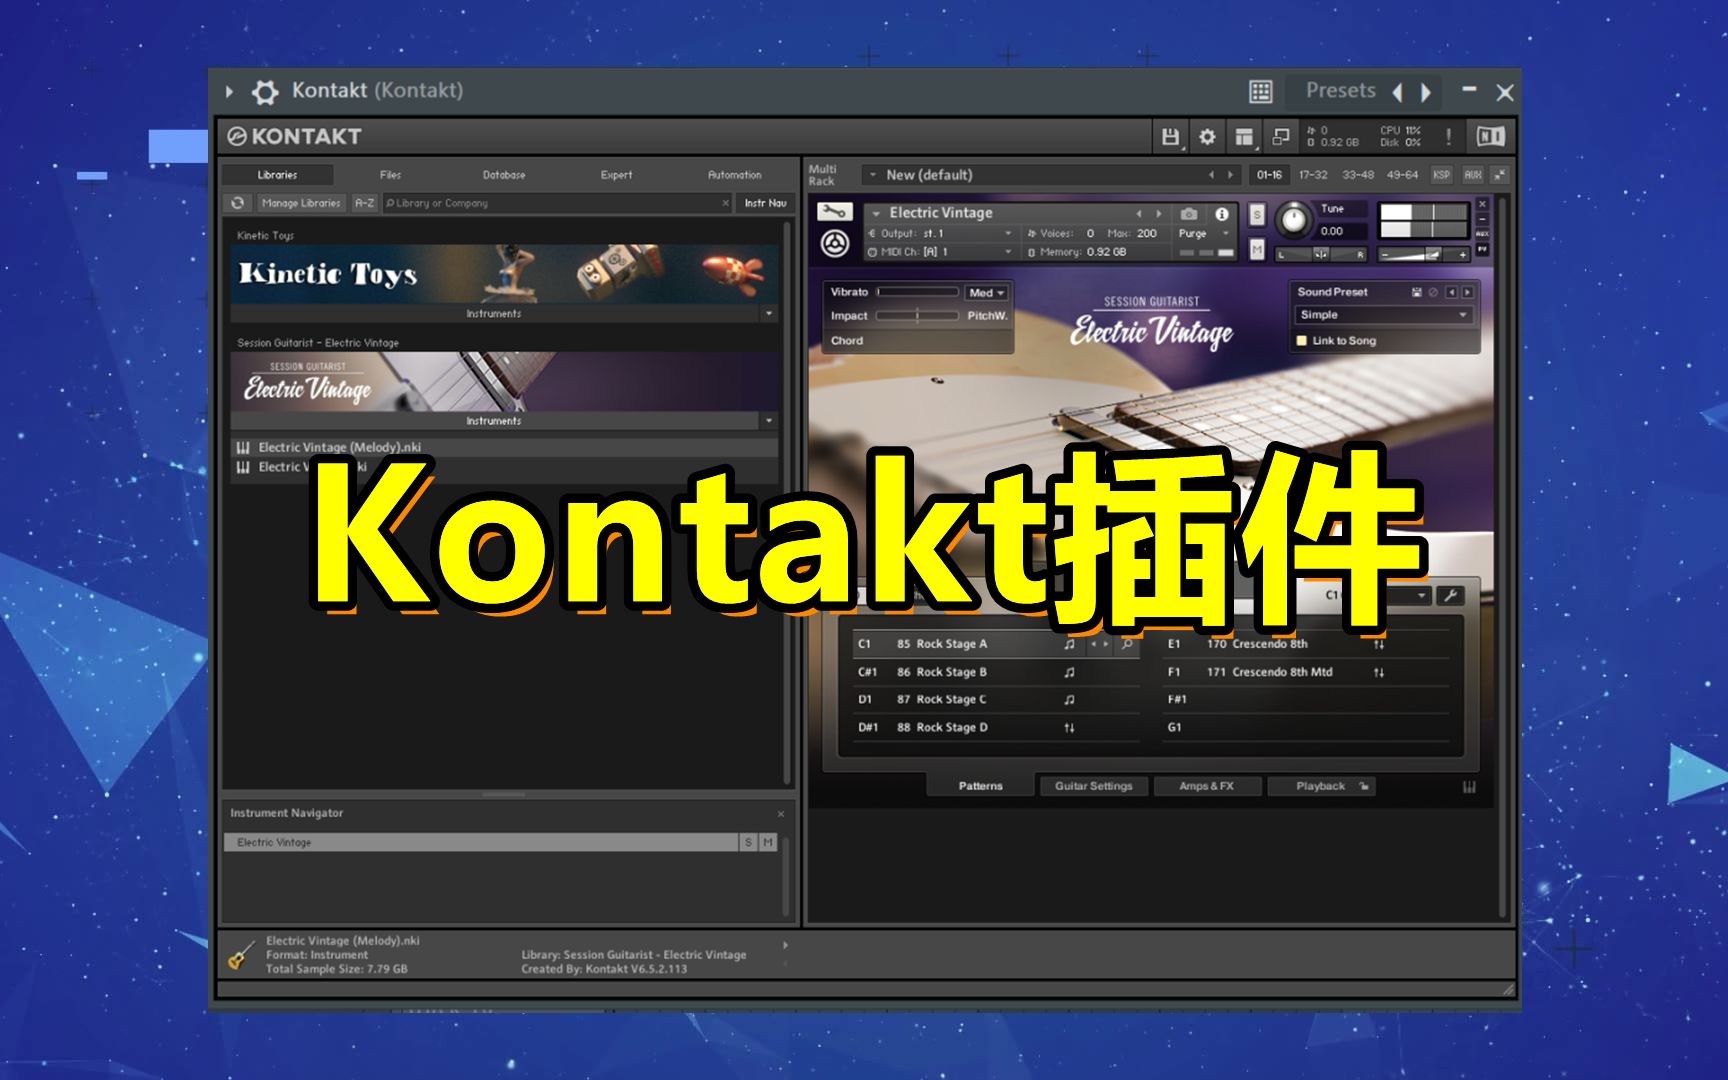Select the next preset arrow beside Presets
This screenshot has width=1728, height=1080.
[1426, 93]
